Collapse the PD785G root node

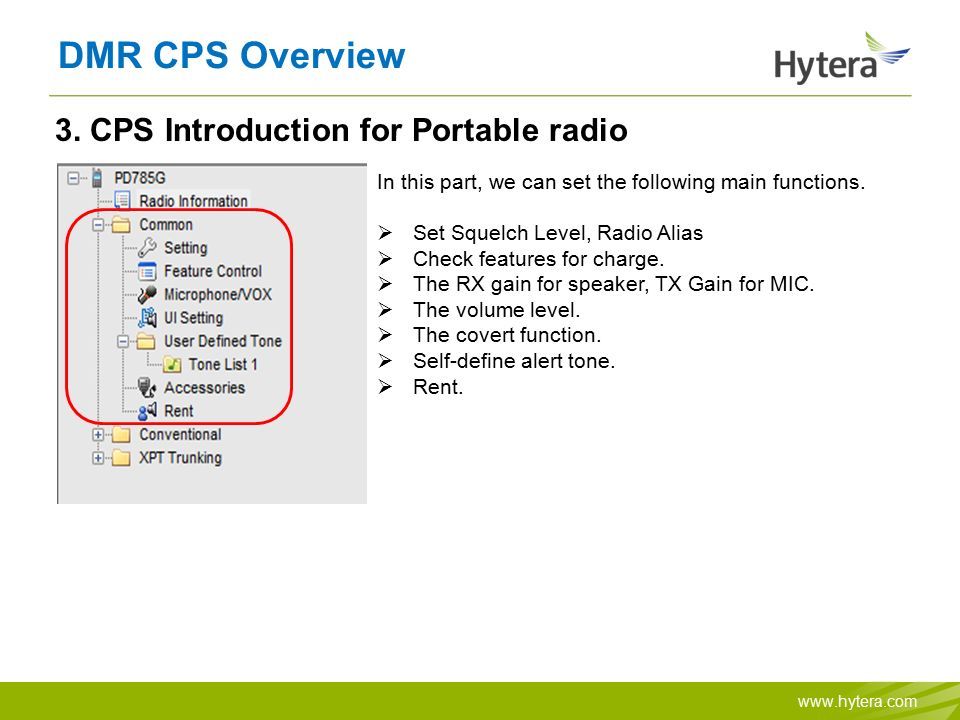73,178
